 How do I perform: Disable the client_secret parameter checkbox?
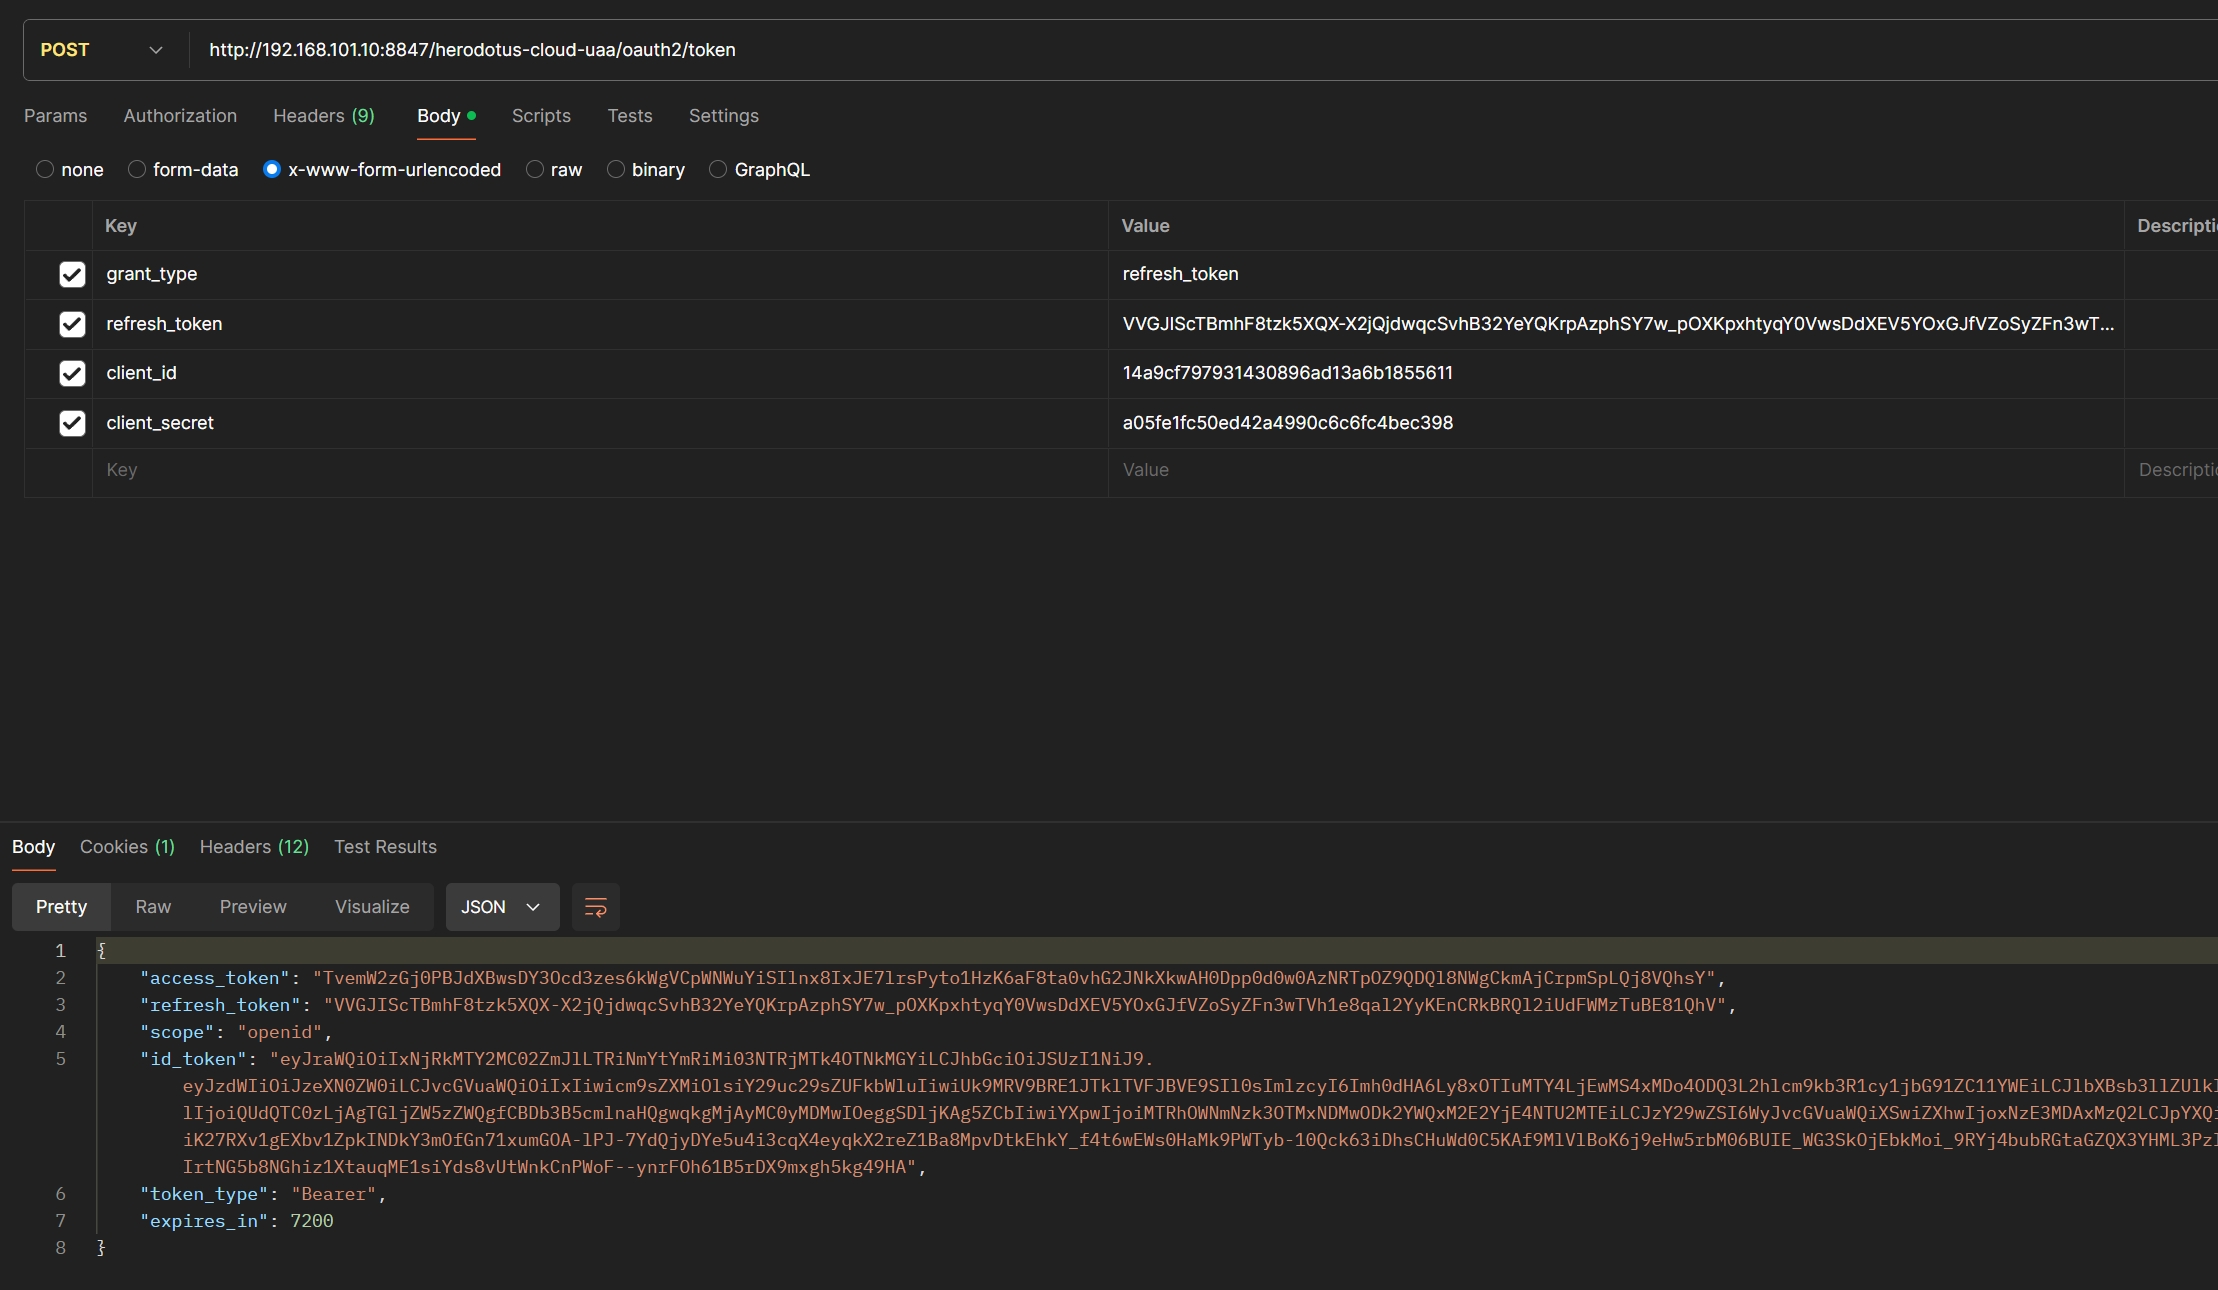tap(72, 423)
